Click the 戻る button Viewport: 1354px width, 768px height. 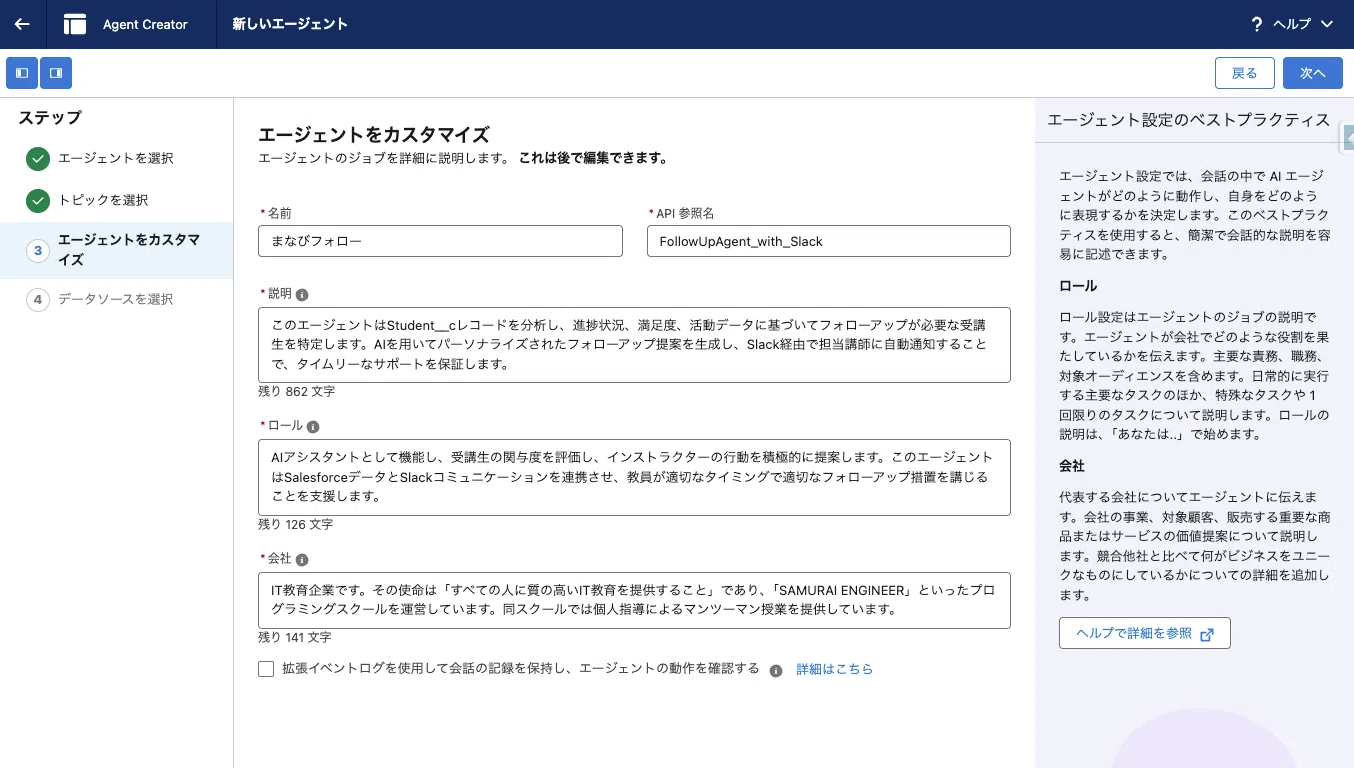pyautogui.click(x=1244, y=73)
